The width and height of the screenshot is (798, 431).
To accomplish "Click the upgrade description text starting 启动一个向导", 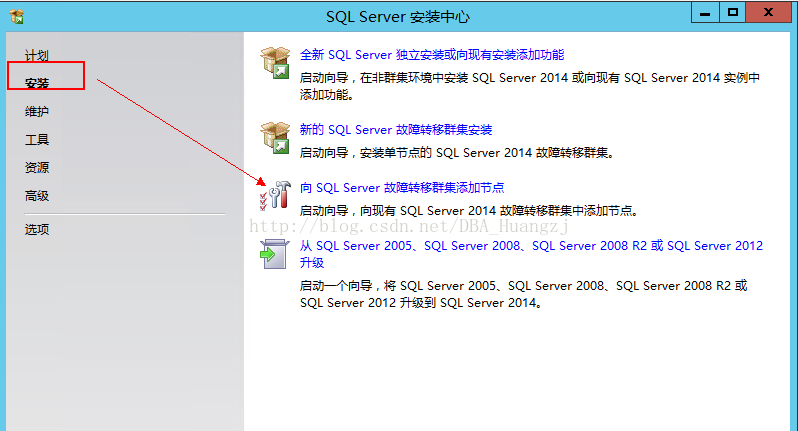I will coord(524,294).
